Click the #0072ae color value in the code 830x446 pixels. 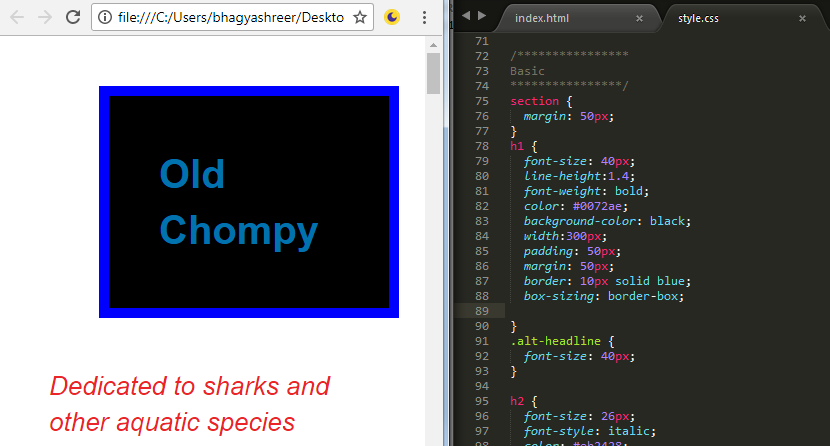click(591, 206)
